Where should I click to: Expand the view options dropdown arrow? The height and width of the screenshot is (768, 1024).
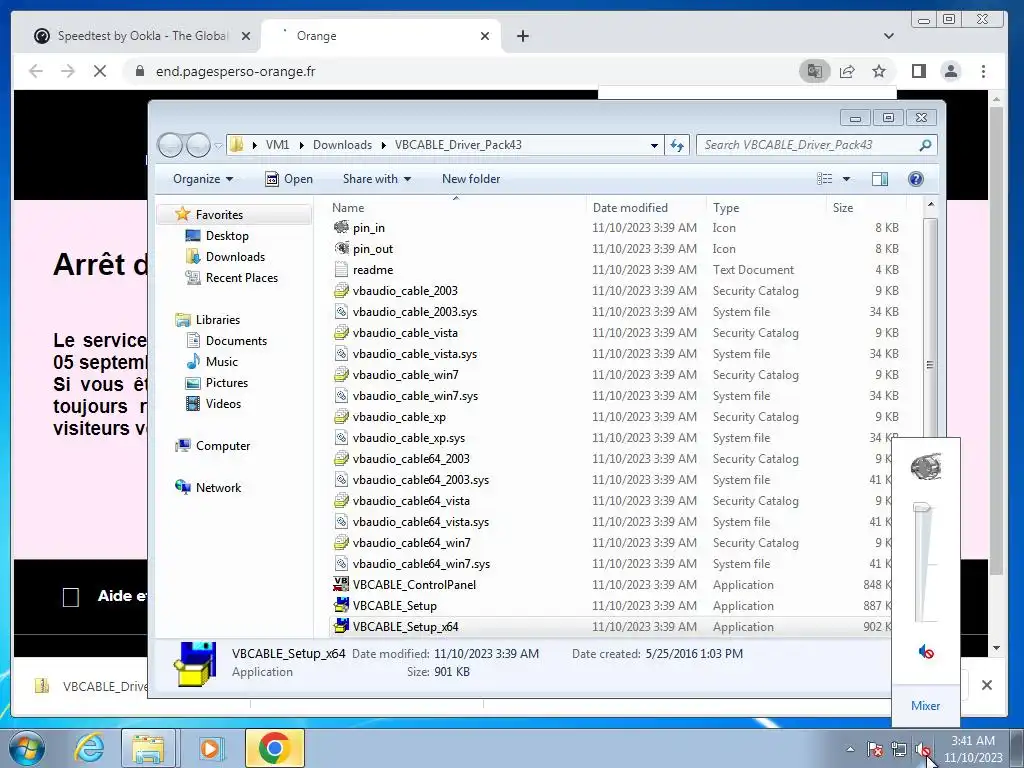tap(846, 179)
